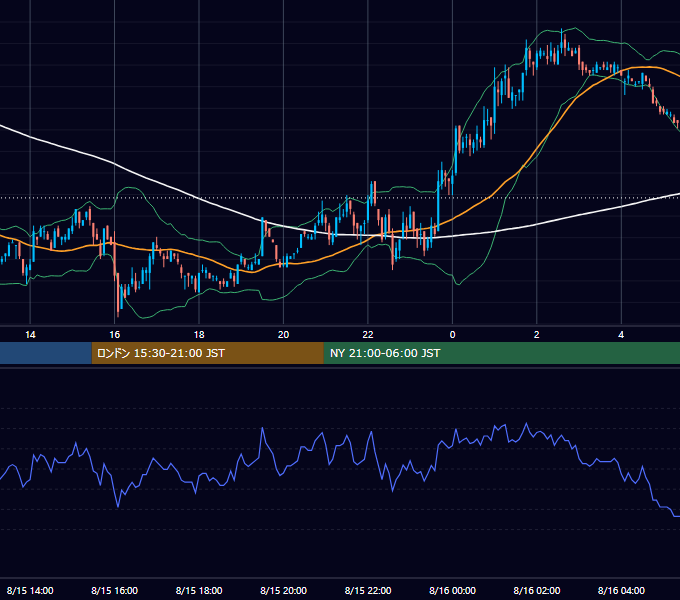Click the 16 hour axis label
This screenshot has height=600, width=680.
(x=114, y=335)
